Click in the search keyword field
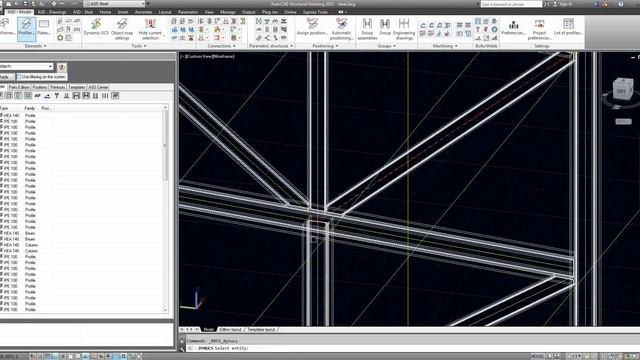 [x=511, y=4]
